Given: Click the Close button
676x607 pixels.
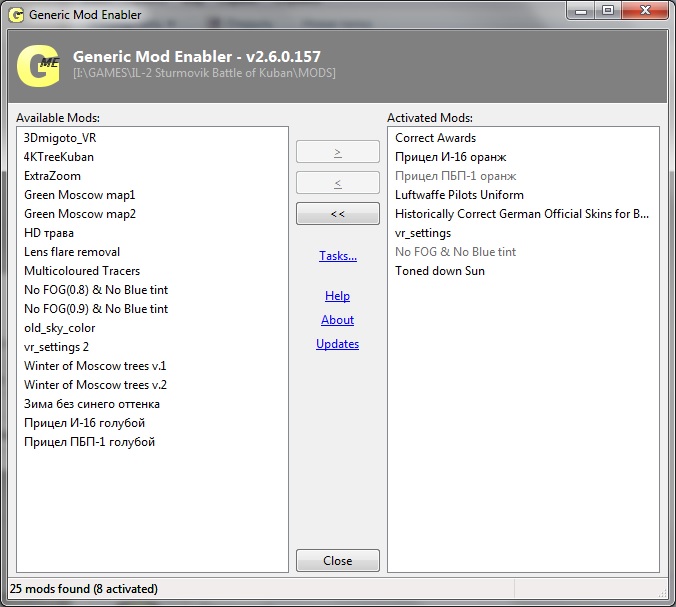Looking at the screenshot, I should pyautogui.click(x=338, y=560).
